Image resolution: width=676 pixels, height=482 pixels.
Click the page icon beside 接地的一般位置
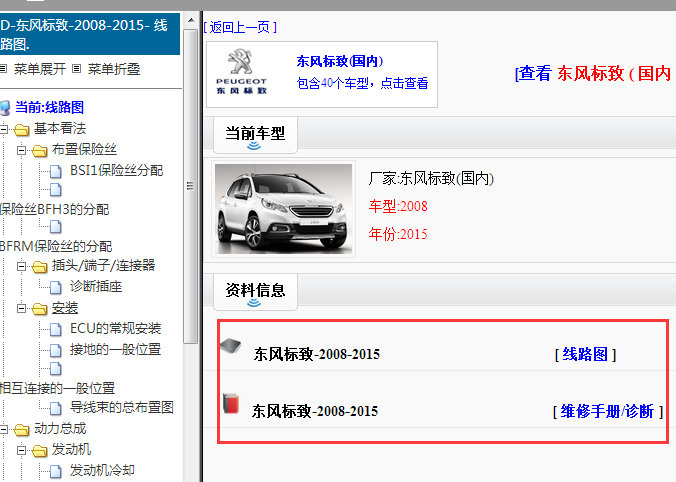[x=56, y=350]
